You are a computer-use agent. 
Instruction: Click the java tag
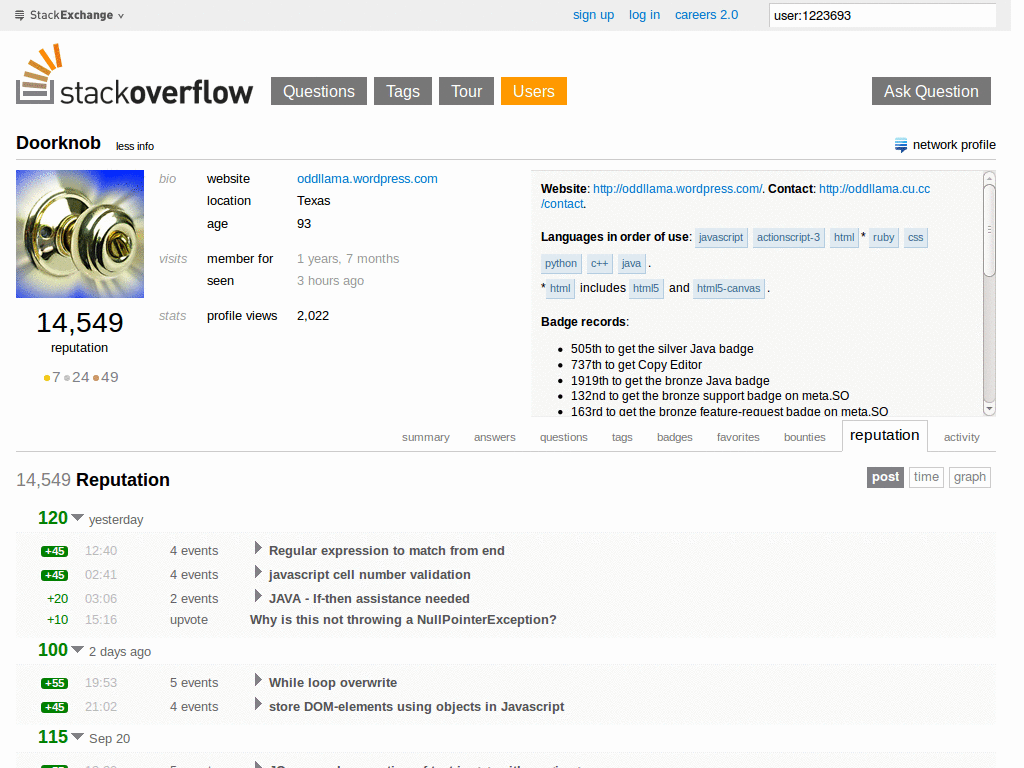click(x=632, y=264)
